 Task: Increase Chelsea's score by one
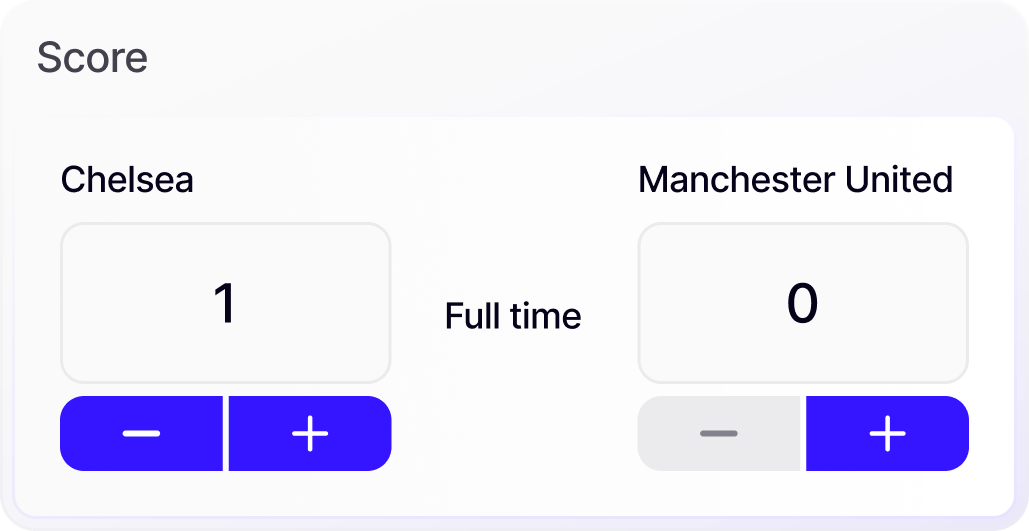pos(310,433)
